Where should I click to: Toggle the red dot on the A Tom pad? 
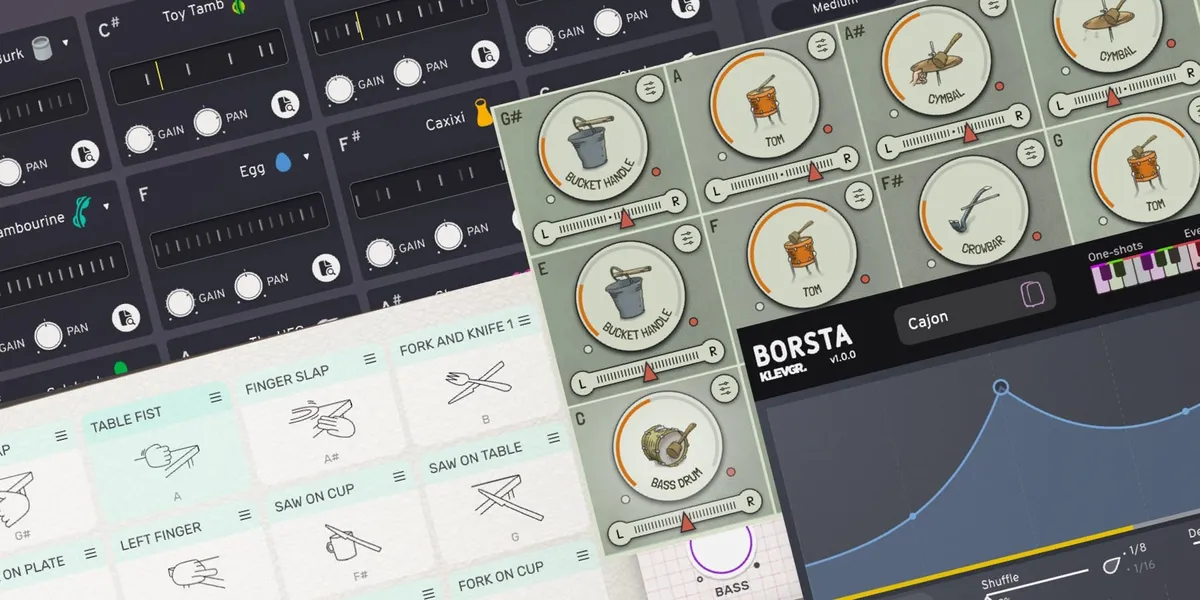tap(827, 130)
